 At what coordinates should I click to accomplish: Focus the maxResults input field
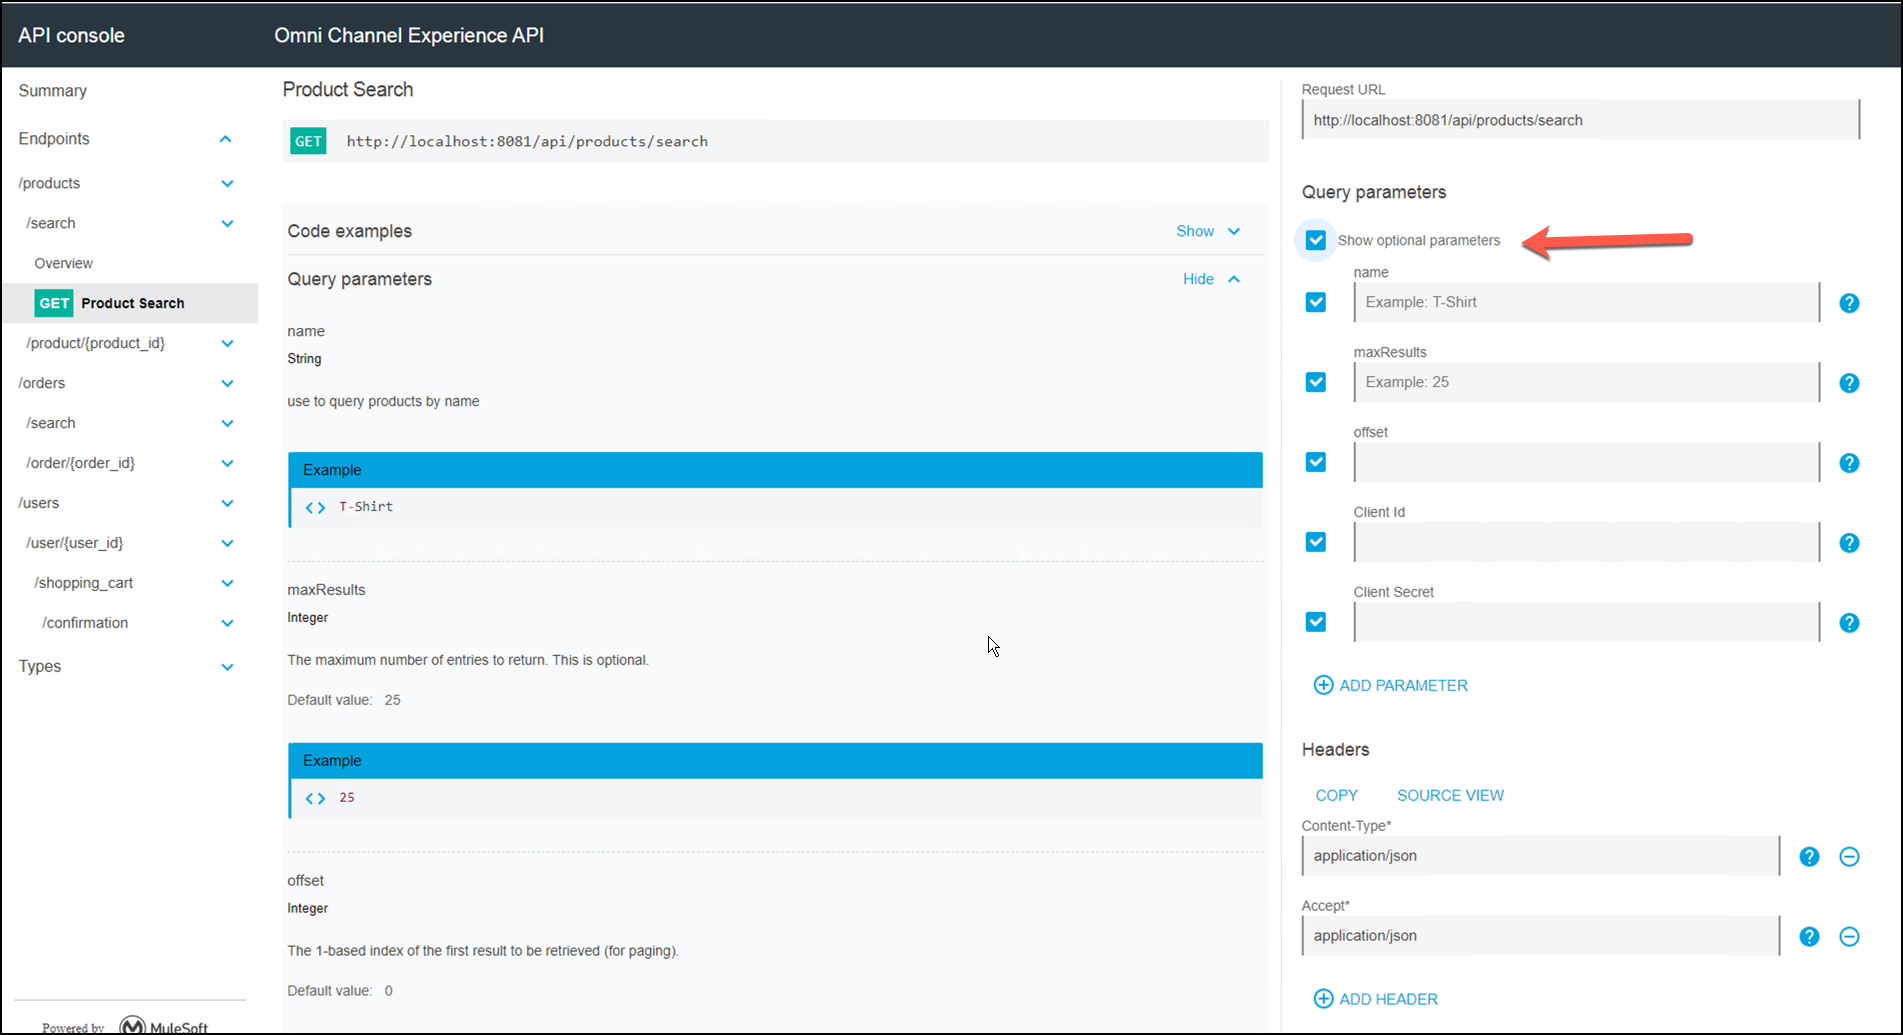coord(1586,382)
